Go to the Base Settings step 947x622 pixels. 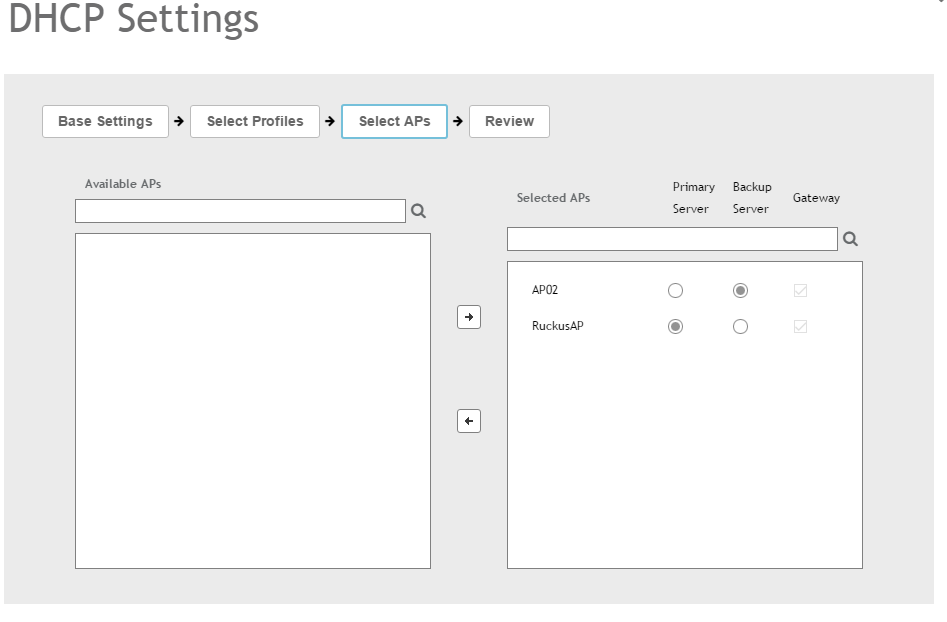click(x=105, y=121)
